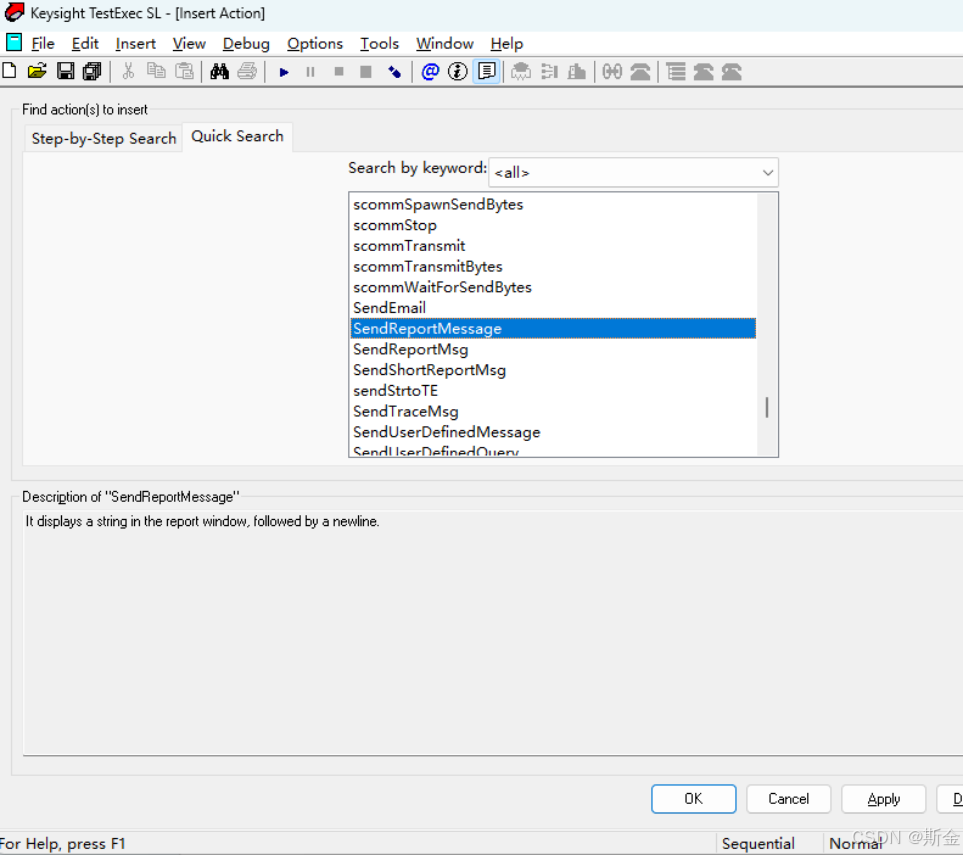The width and height of the screenshot is (964, 855).
Task: Click the Paste clipboard icon
Action: click(184, 71)
